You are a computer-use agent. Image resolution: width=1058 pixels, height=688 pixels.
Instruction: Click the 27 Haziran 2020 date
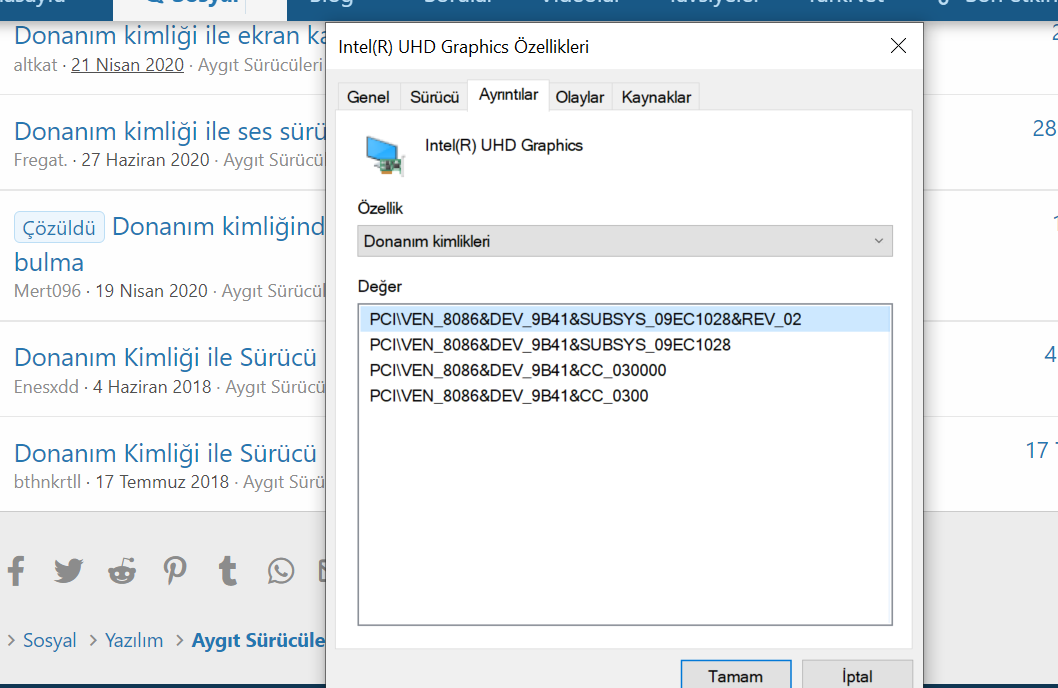coord(146,161)
